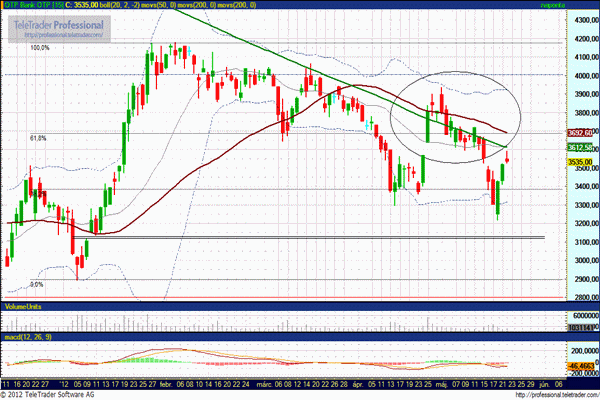Click the '3800,00' price axis label
The height and width of the screenshot is (400, 600).
(586, 113)
